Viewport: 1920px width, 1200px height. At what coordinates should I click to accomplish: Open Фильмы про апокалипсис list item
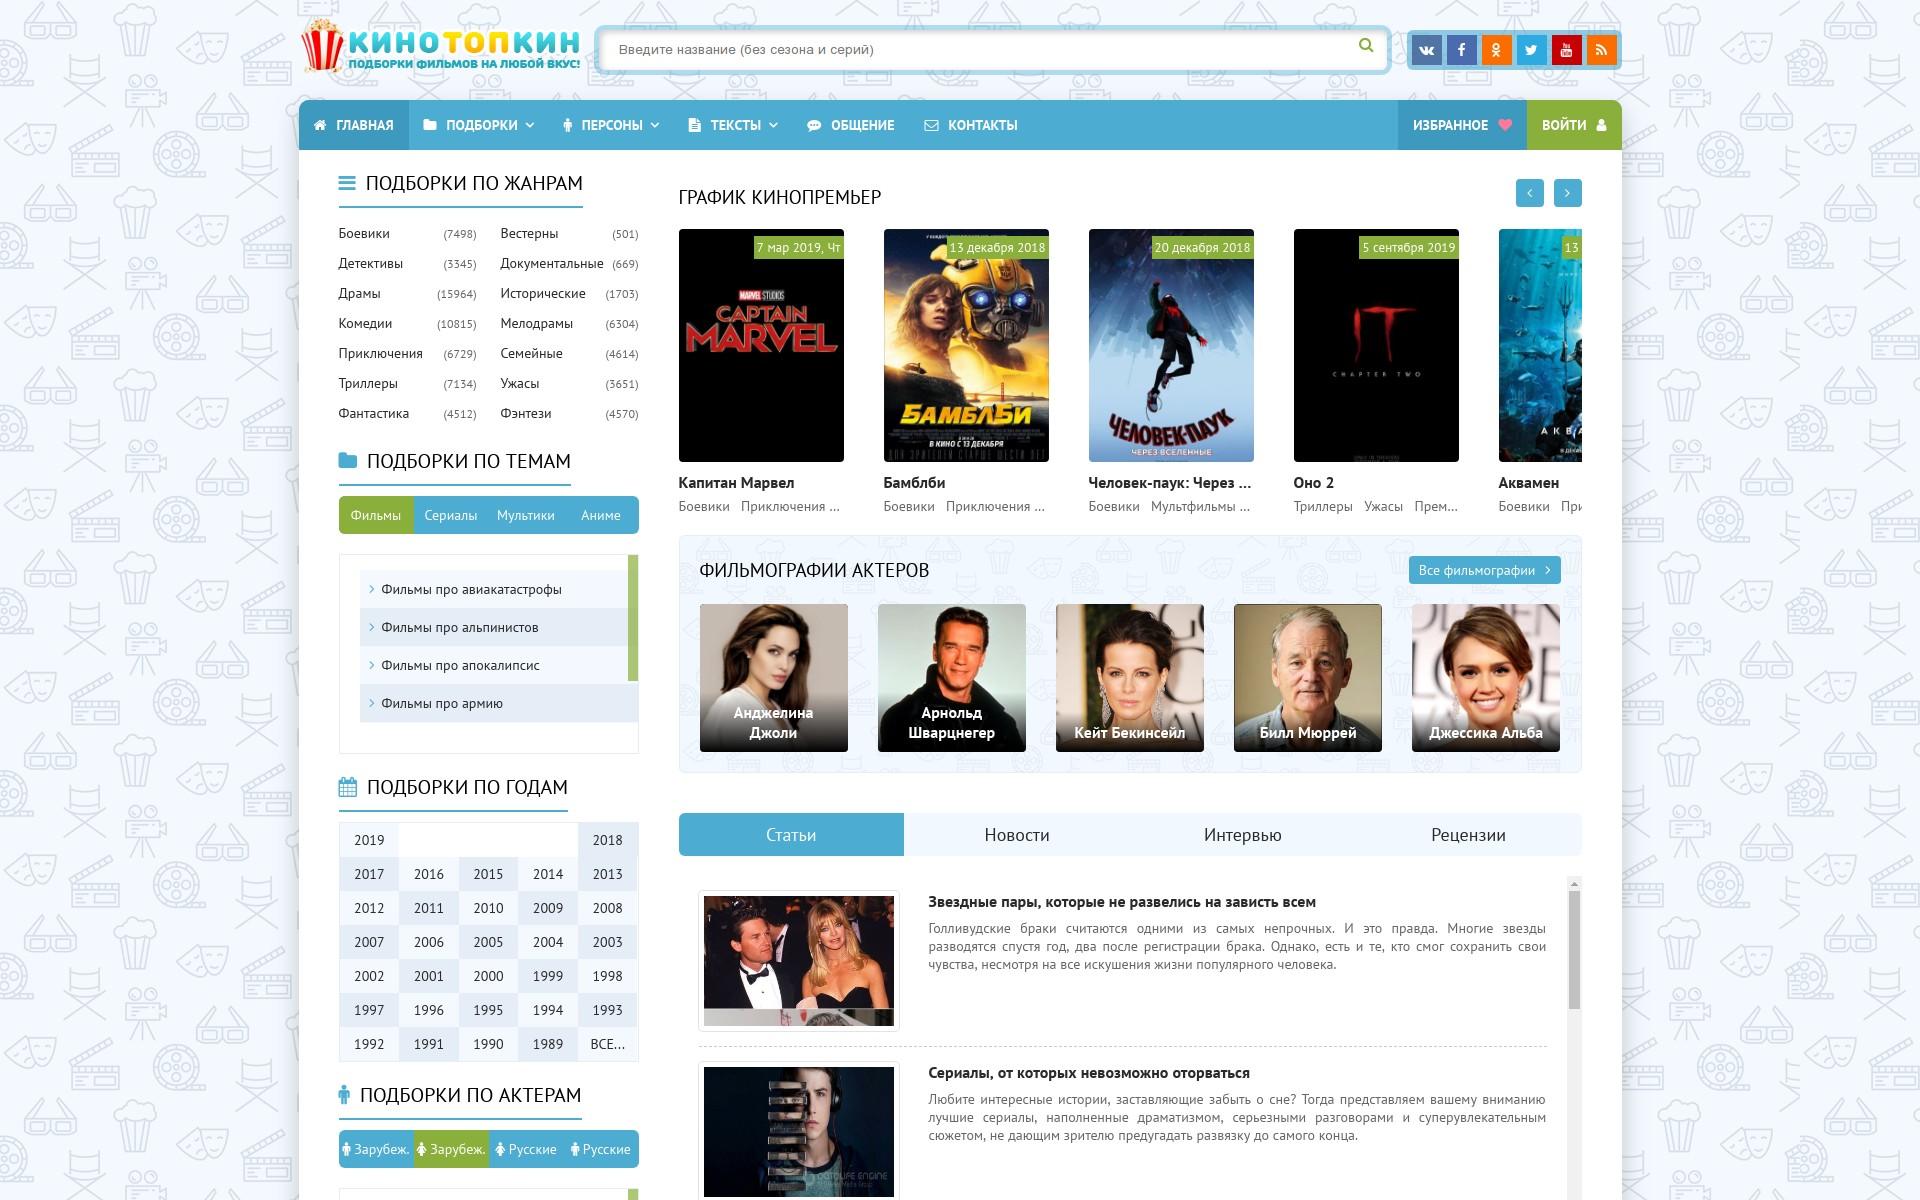(x=494, y=665)
